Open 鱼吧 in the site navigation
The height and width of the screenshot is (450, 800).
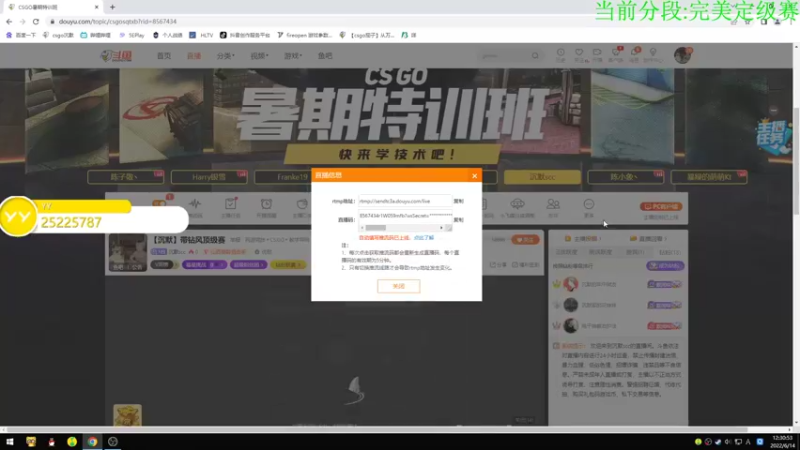tap(325, 56)
